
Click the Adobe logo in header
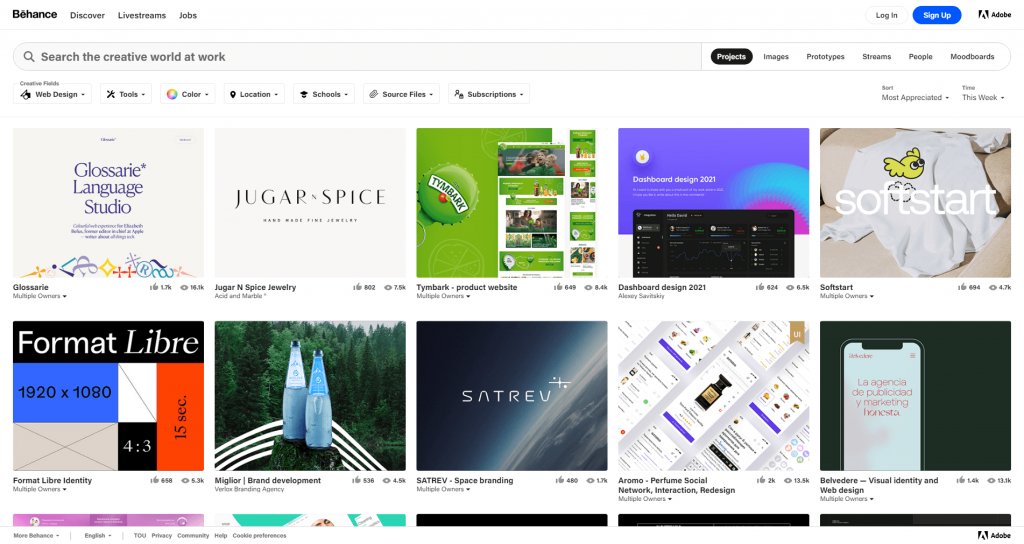pyautogui.click(x=995, y=15)
